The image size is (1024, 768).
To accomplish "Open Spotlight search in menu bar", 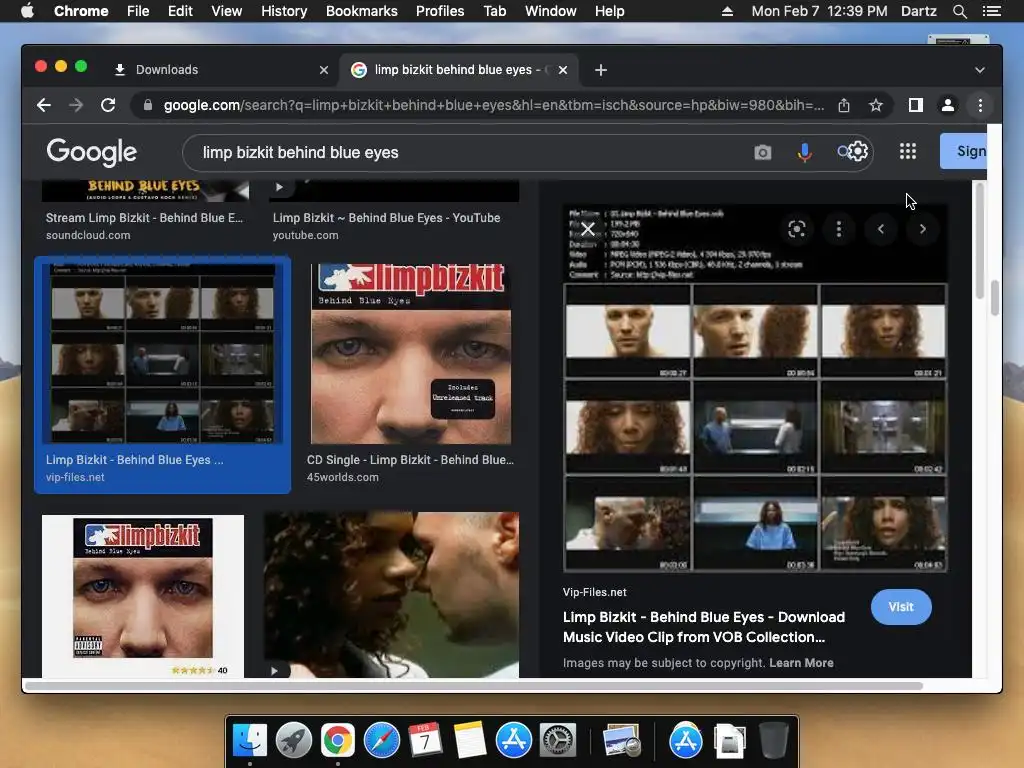I will [959, 11].
